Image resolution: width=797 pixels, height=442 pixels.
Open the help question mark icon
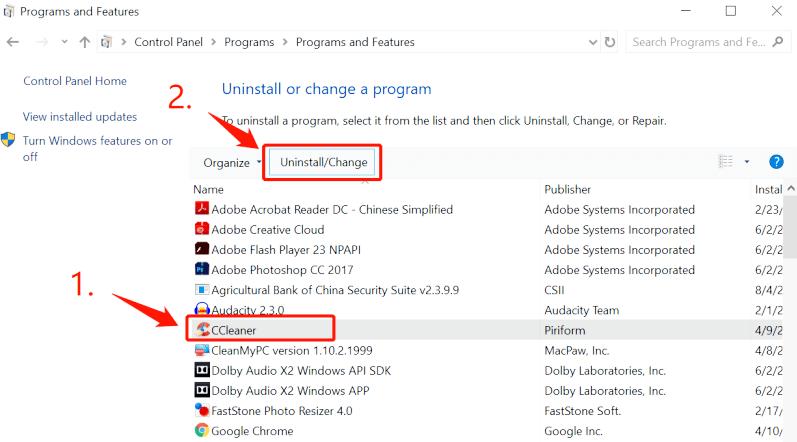[x=776, y=162]
